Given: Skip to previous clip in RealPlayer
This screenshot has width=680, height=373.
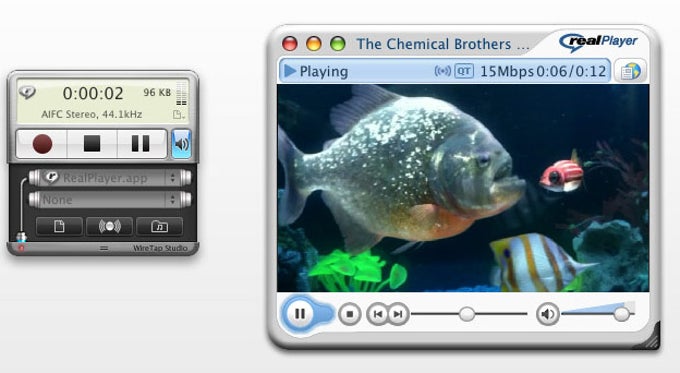Looking at the screenshot, I should (x=377, y=314).
